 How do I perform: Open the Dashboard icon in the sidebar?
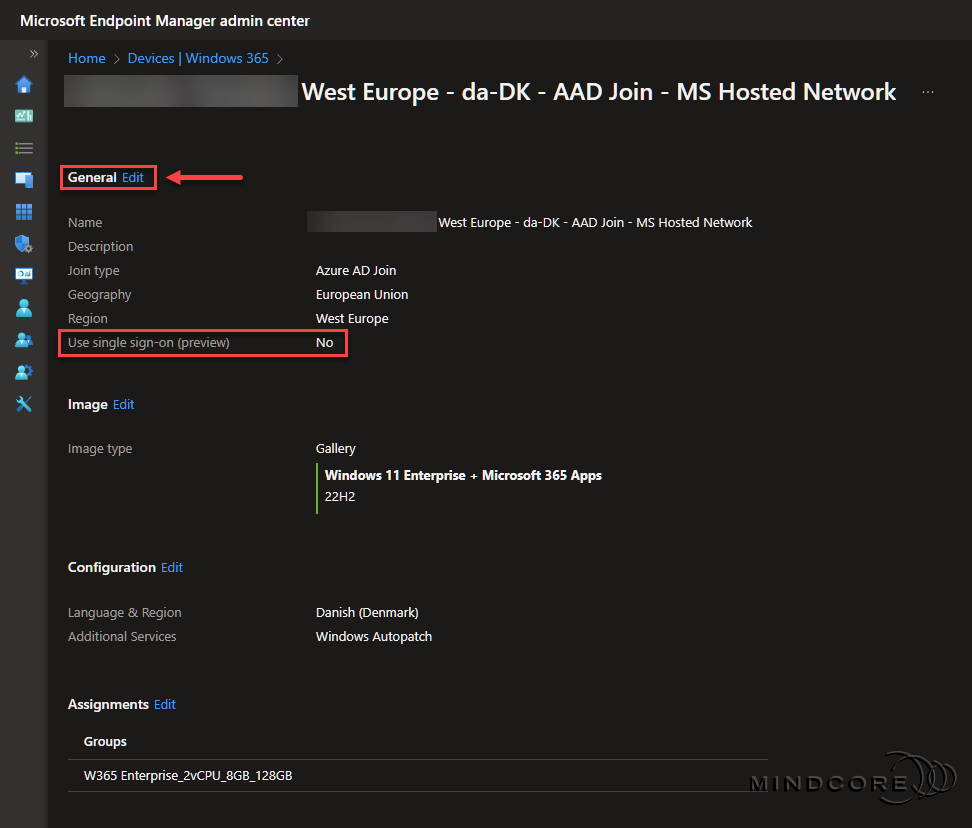click(x=24, y=116)
